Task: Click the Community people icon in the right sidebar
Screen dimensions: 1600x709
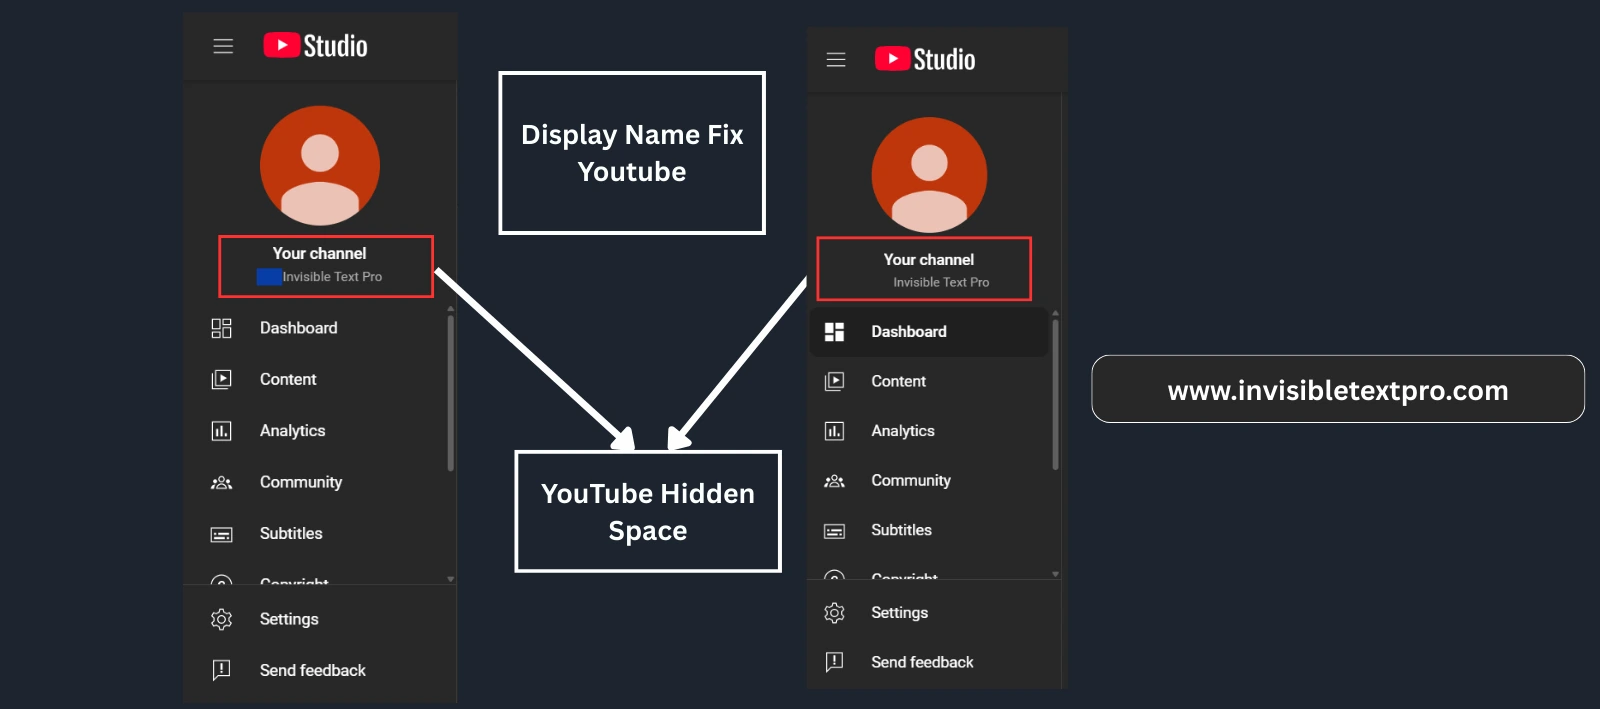Action: [834, 481]
